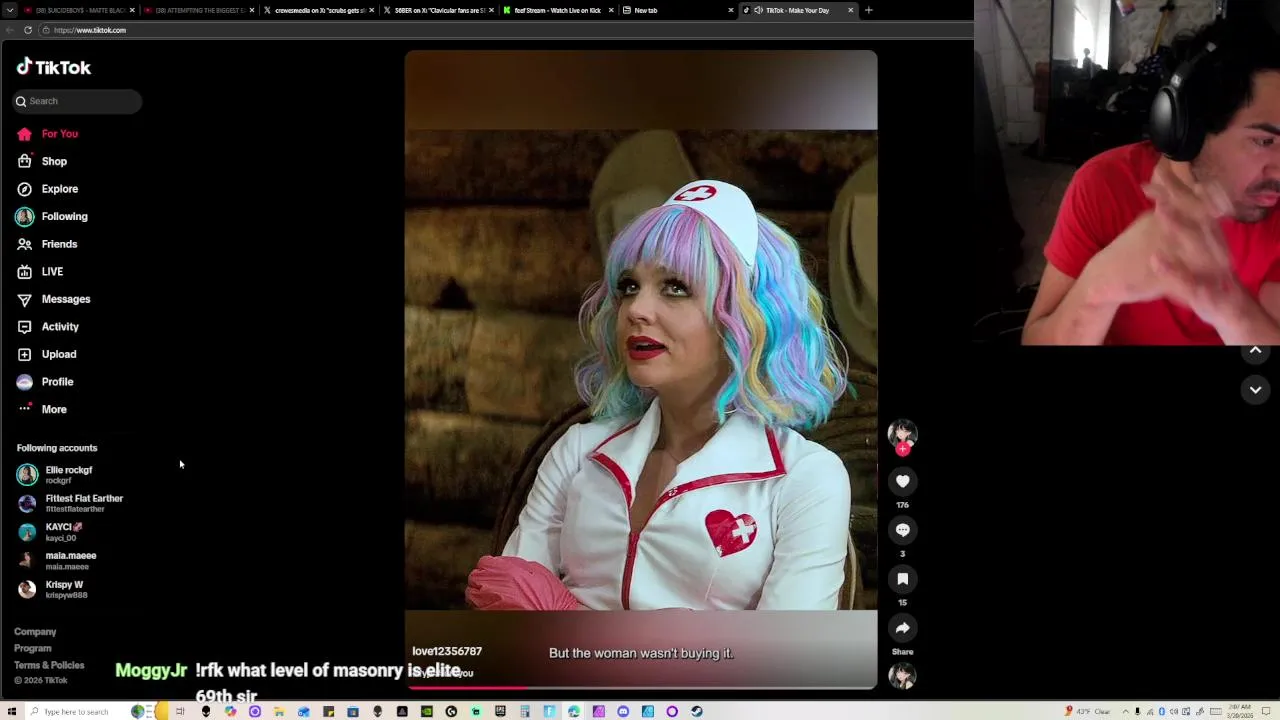Click the Explore compass icon
Screen dimensions: 1280x720
coord(25,189)
